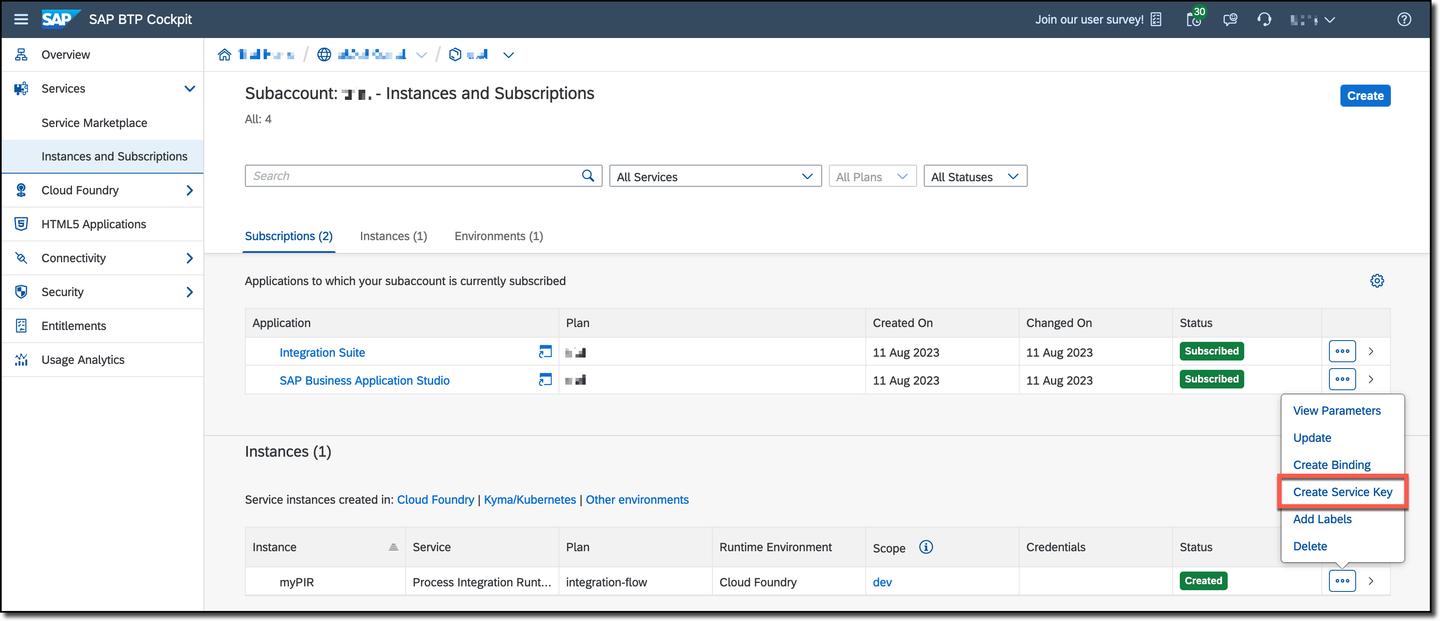1440x621 pixels.
Task: Click the Entitlements sidebar icon
Action: pyautogui.click(x=21, y=326)
